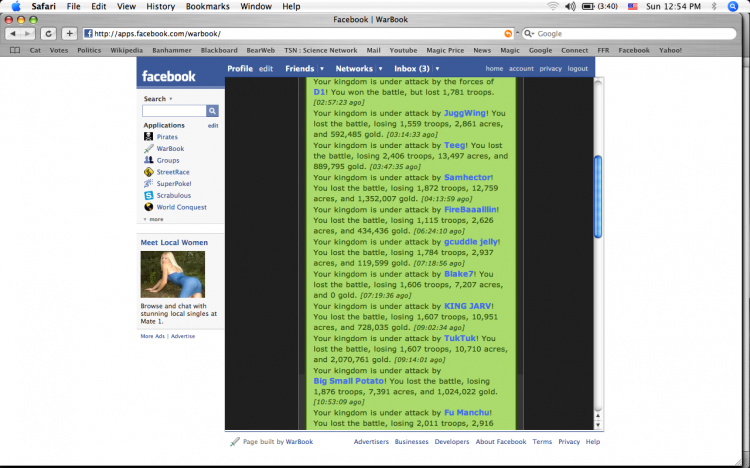Open the bookmarks book icon
The image size is (750, 468).
(15, 50)
